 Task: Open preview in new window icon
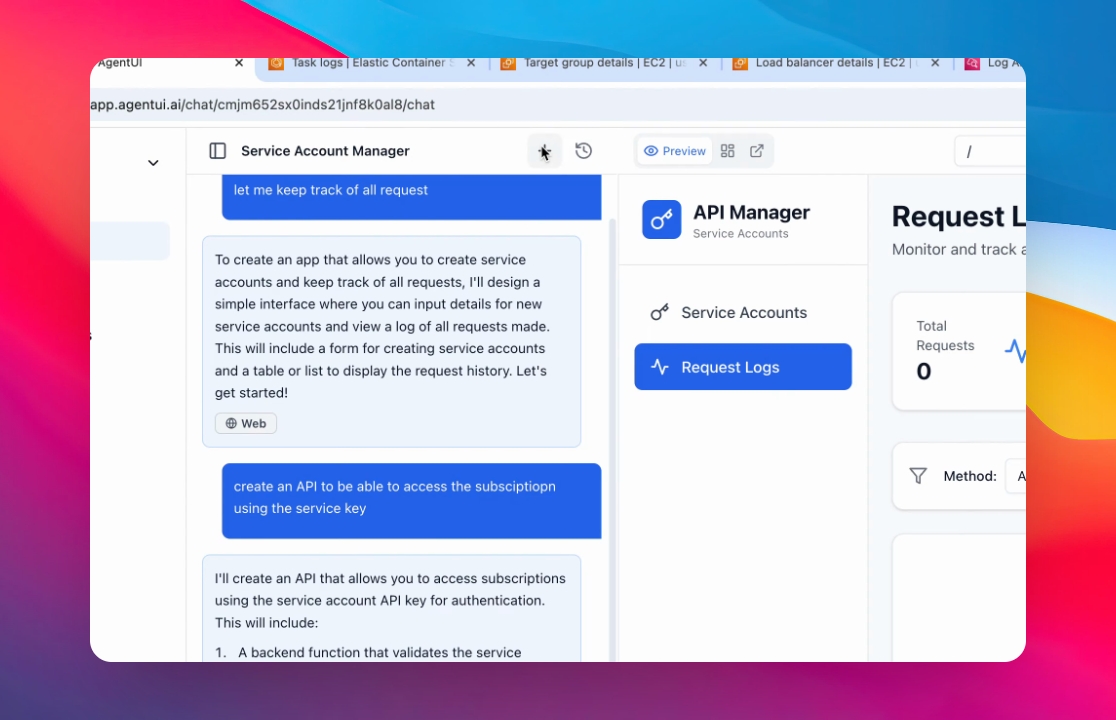[x=757, y=151]
